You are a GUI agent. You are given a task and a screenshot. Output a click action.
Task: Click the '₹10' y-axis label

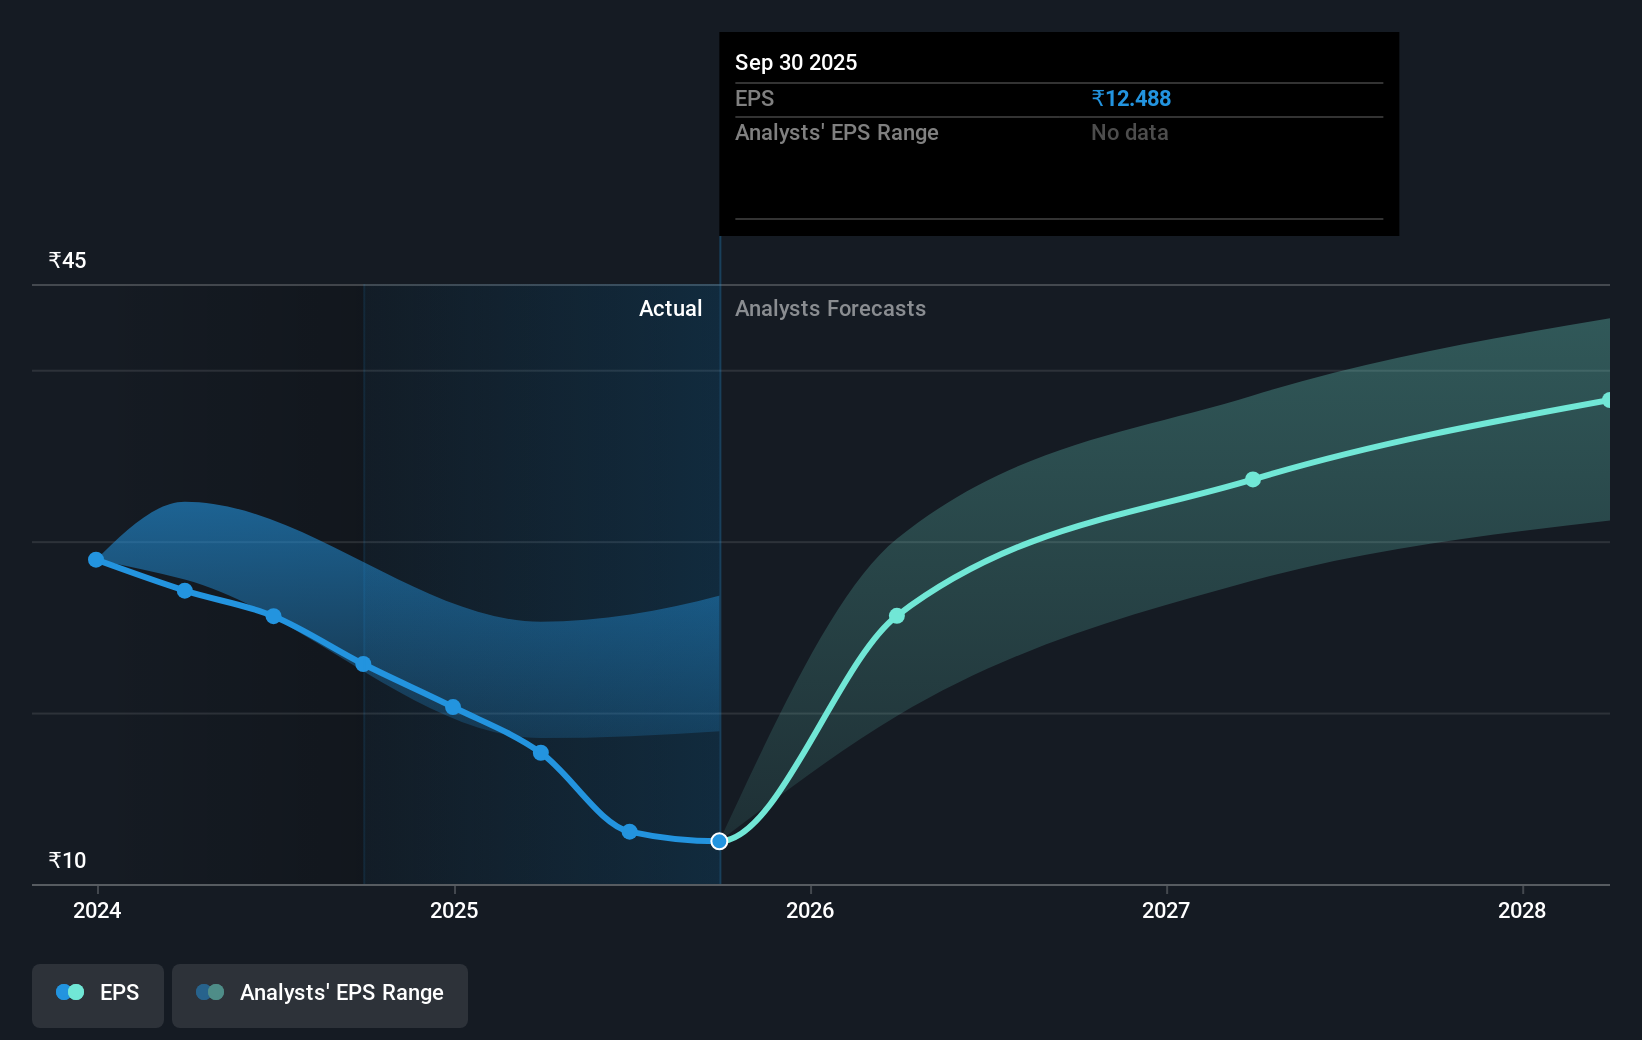(x=67, y=860)
